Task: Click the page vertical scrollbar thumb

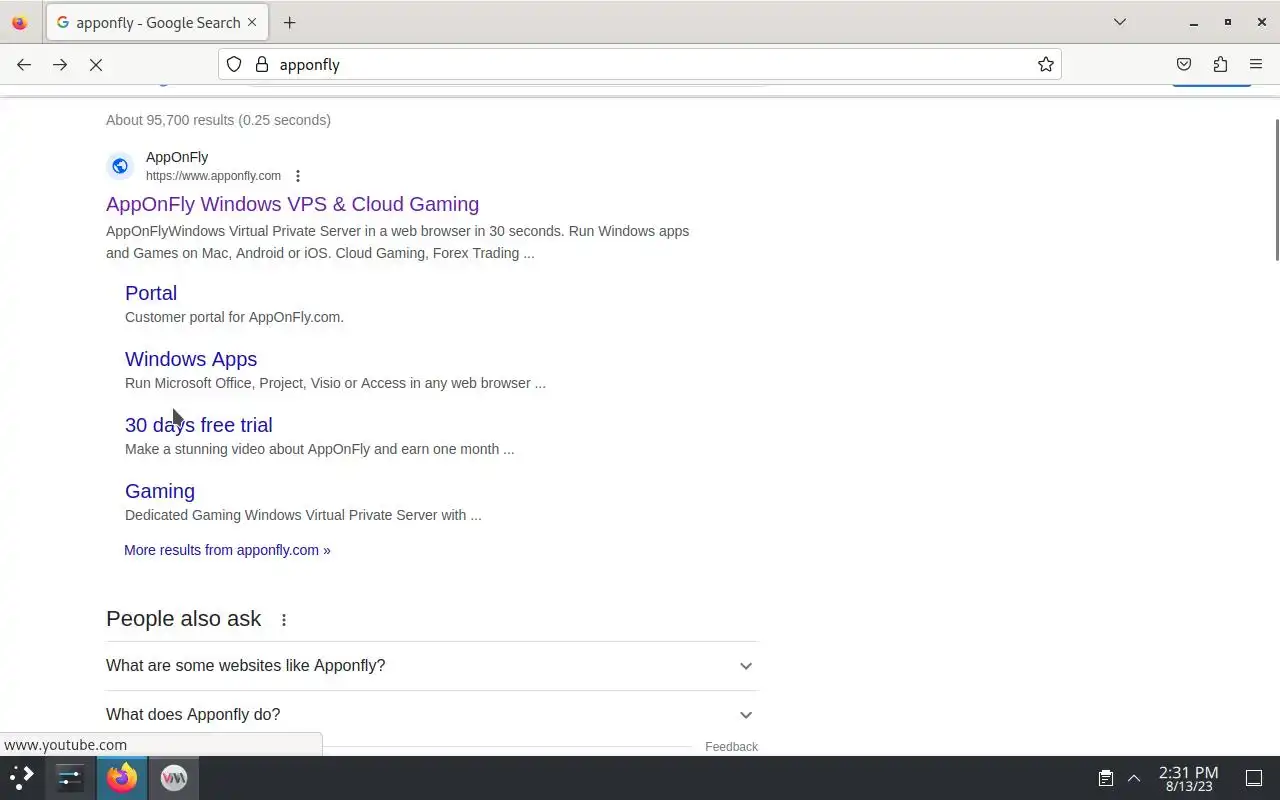Action: 1275,190
